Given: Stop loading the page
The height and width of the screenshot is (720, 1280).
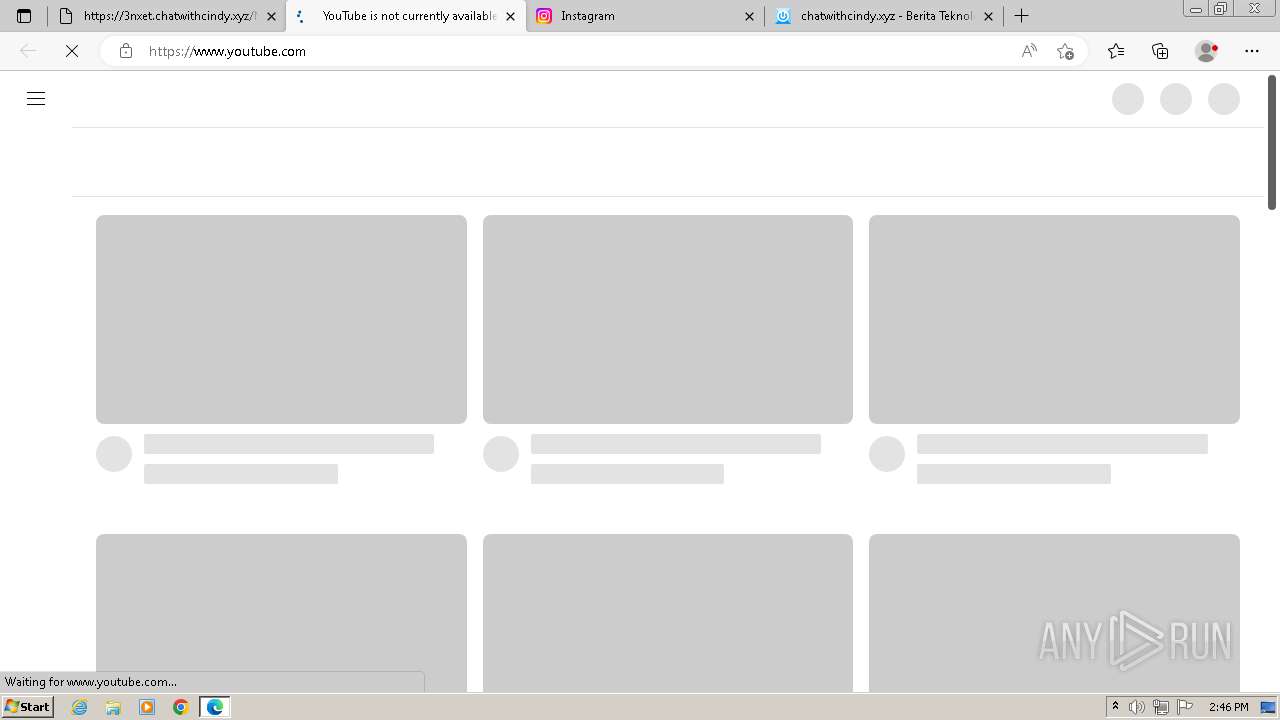Looking at the screenshot, I should [x=72, y=51].
